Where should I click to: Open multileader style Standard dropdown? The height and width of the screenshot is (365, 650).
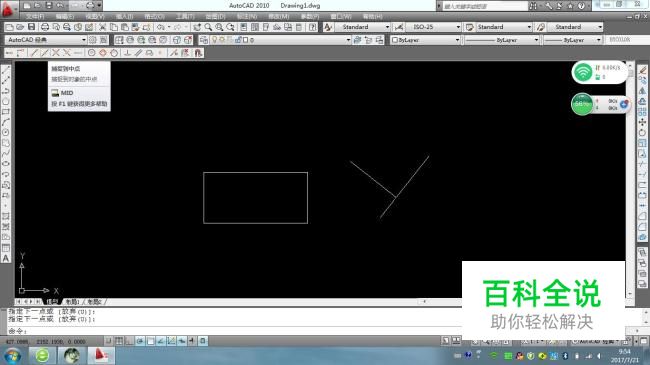point(575,27)
